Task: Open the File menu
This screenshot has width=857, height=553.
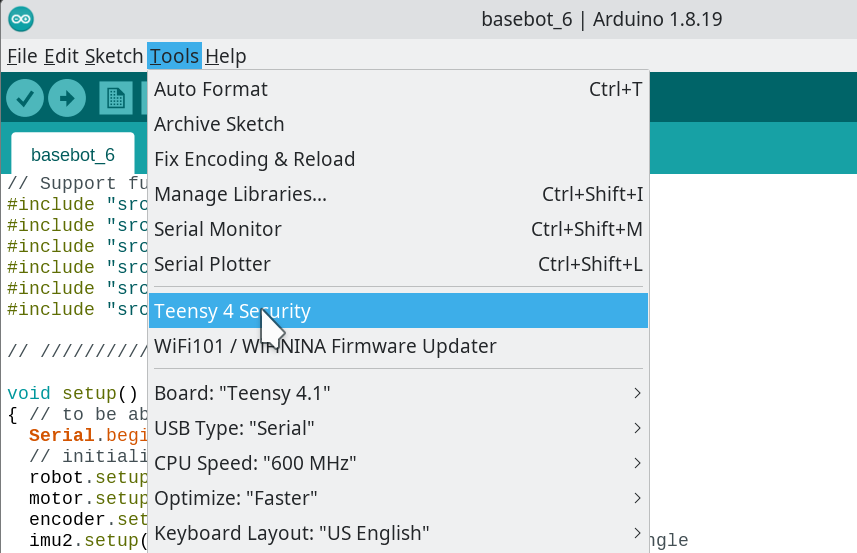Action: [22, 56]
